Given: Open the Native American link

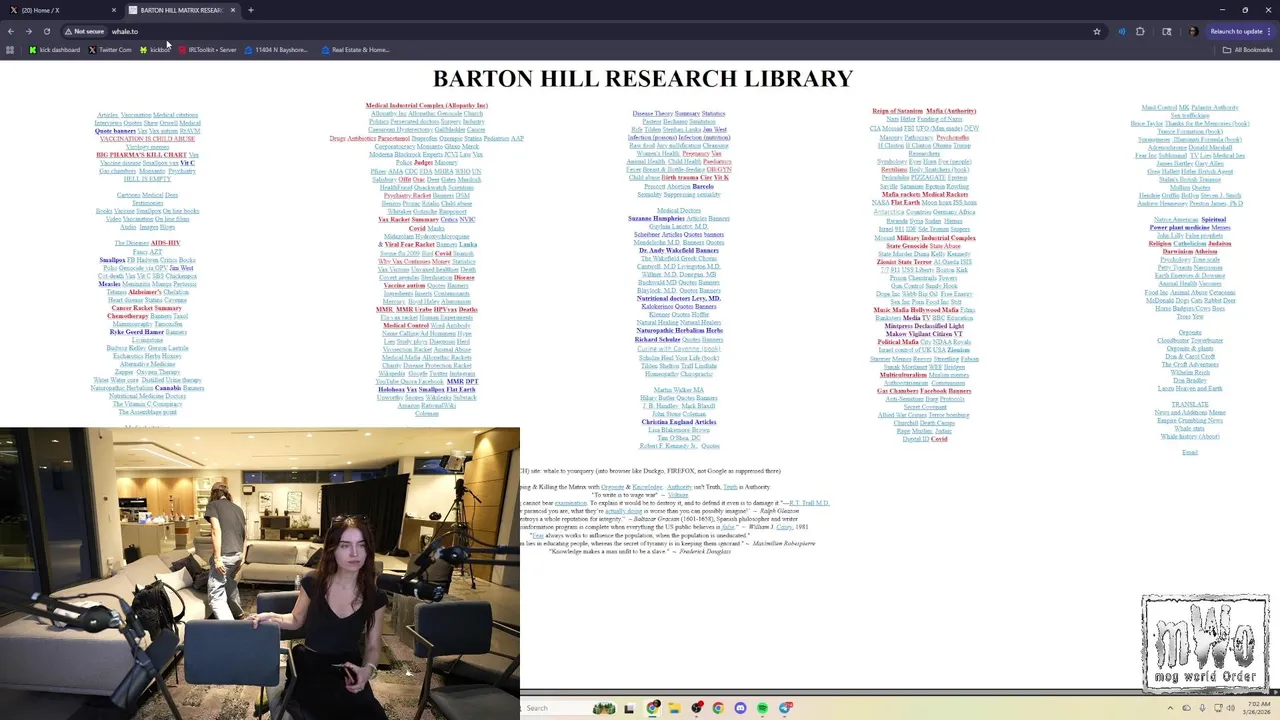Looking at the screenshot, I should point(1175,219).
